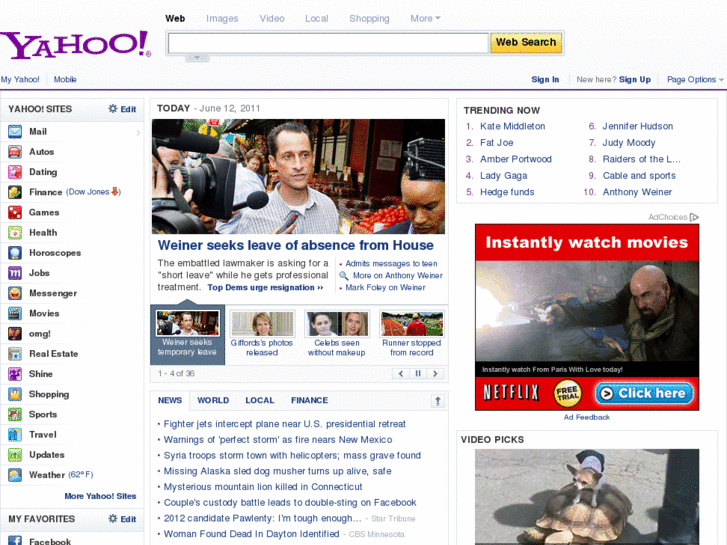727x545 pixels.
Task: Click Netflix Click here button
Action: [644, 393]
